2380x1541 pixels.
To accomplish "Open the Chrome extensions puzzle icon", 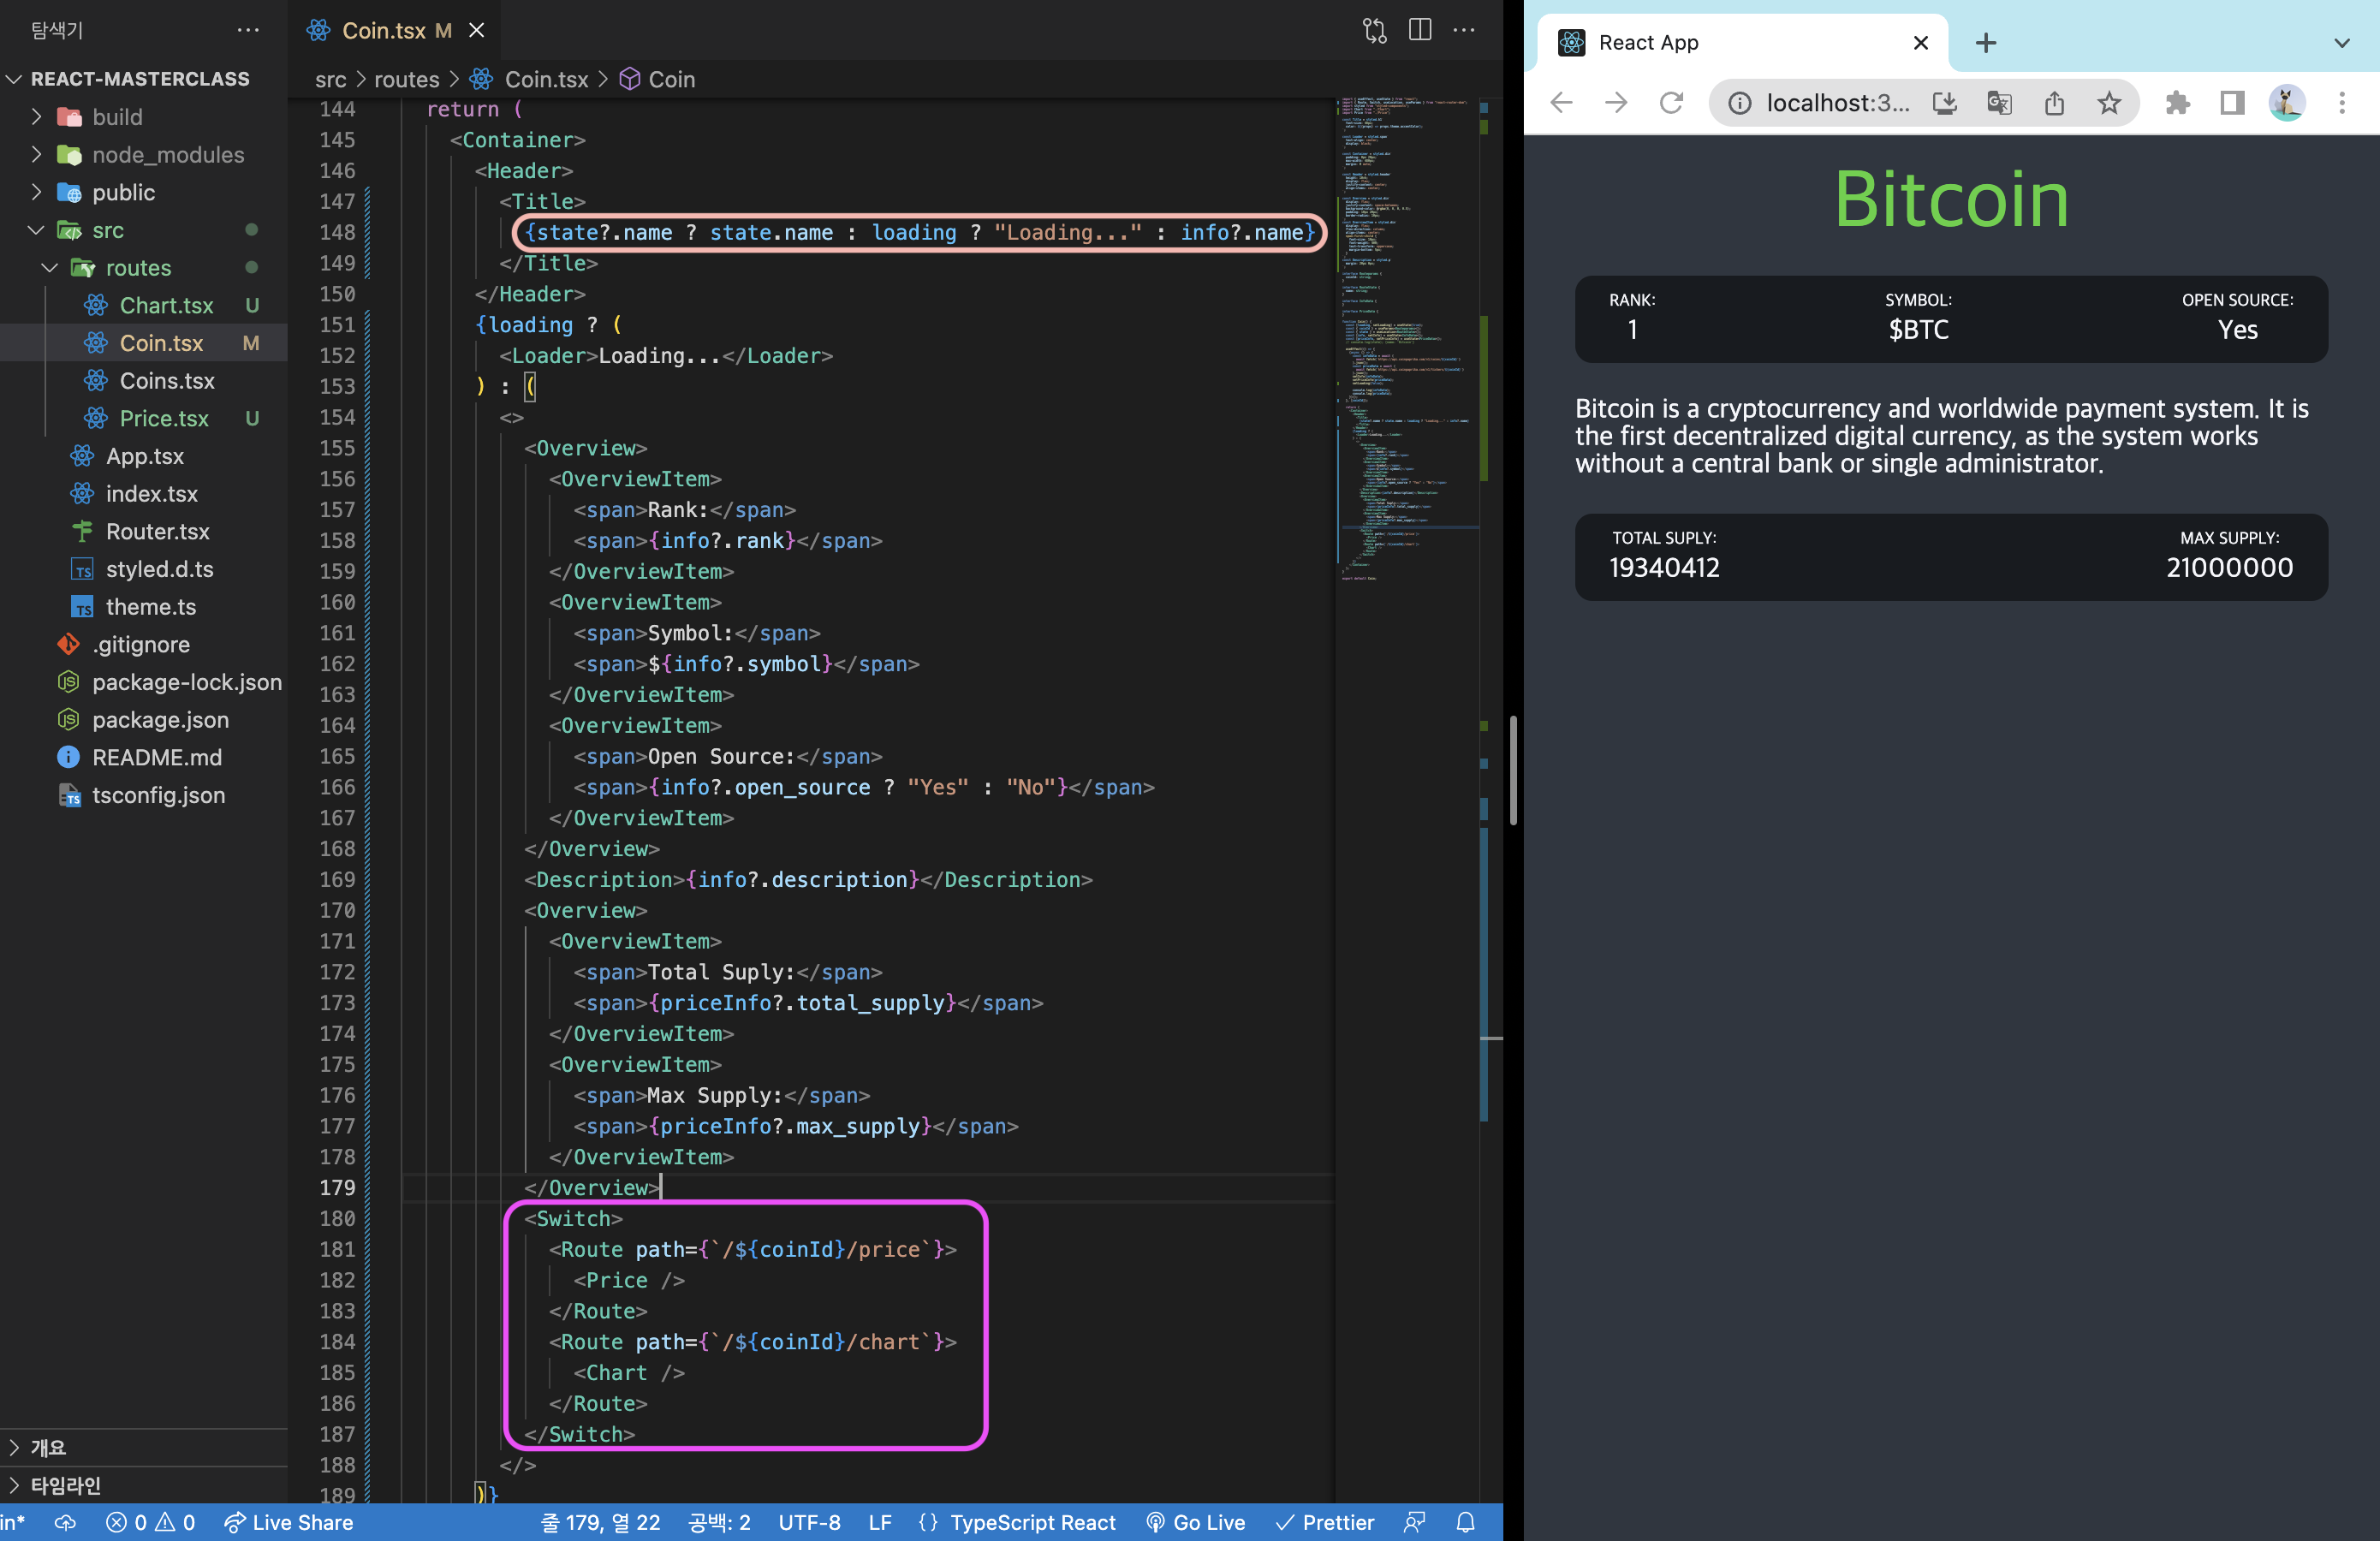I will [2177, 103].
